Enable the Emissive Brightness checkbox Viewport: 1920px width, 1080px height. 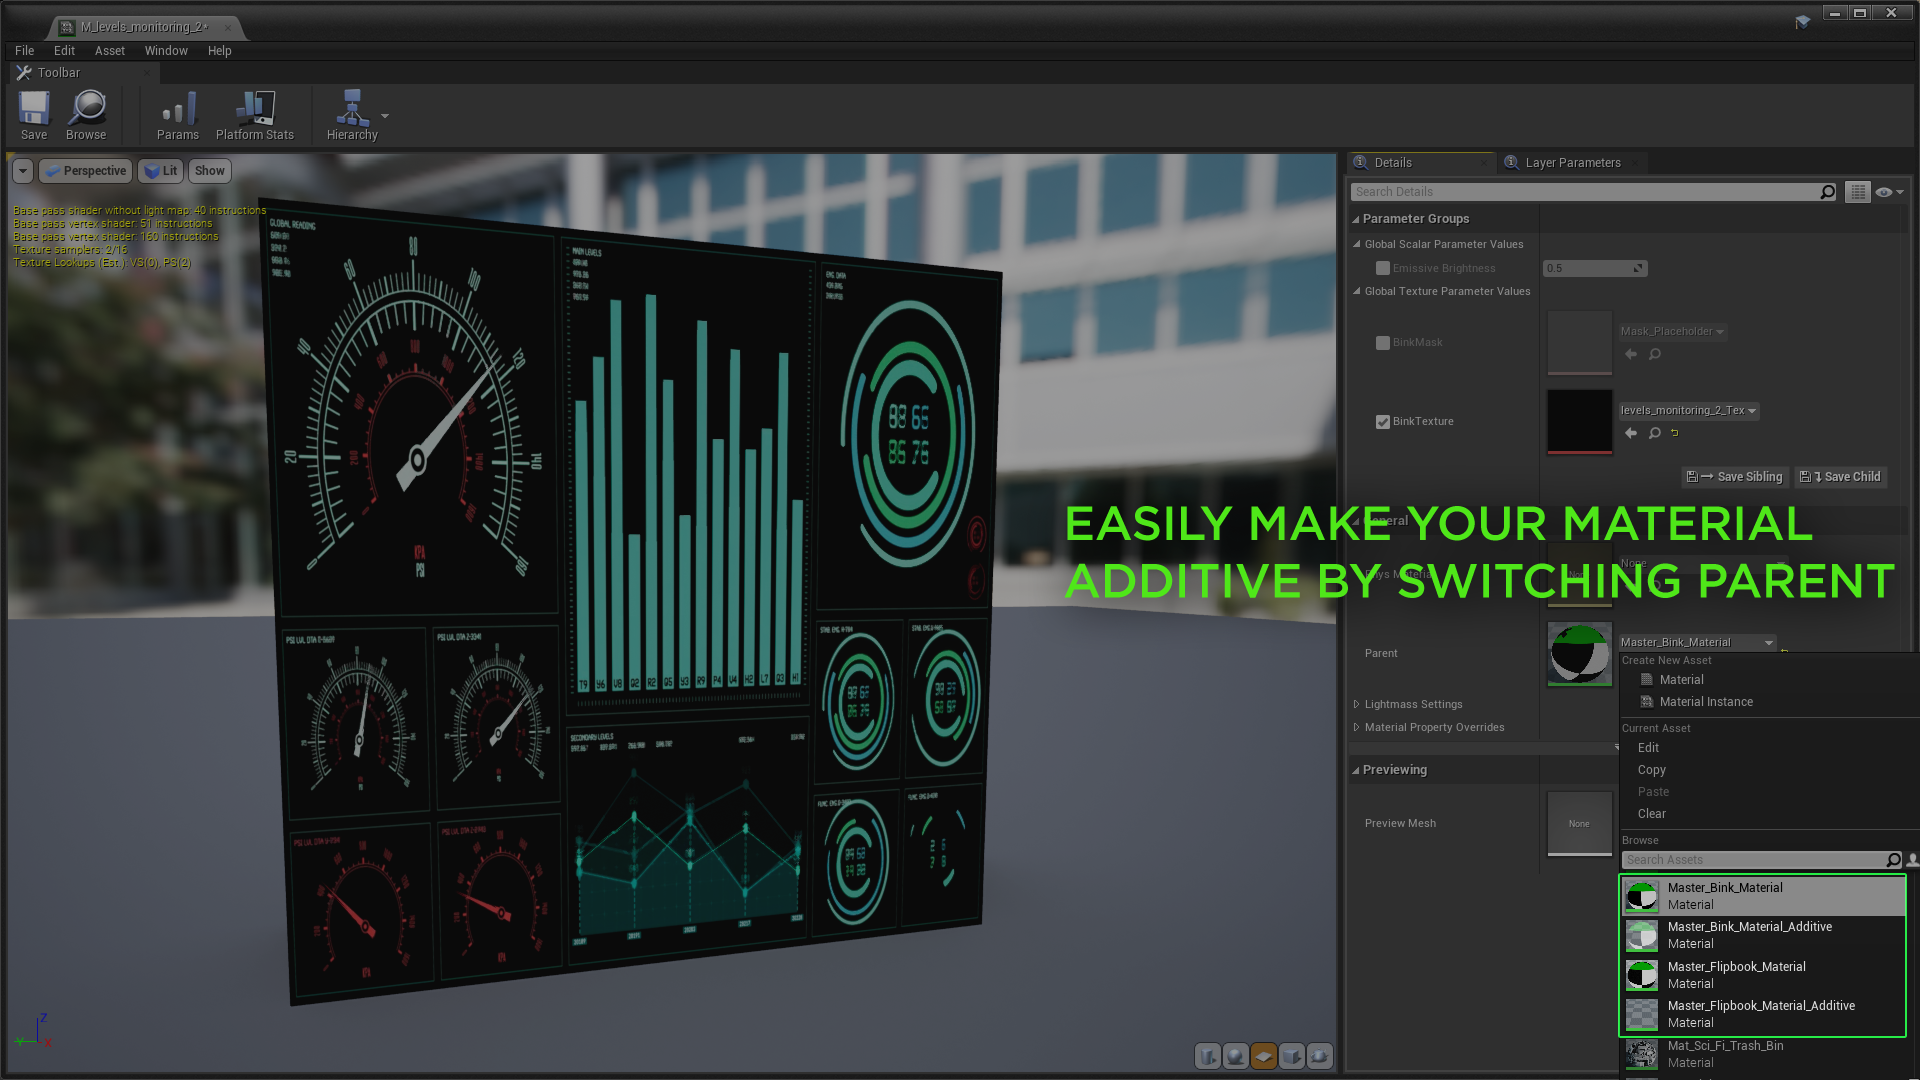tap(1383, 268)
